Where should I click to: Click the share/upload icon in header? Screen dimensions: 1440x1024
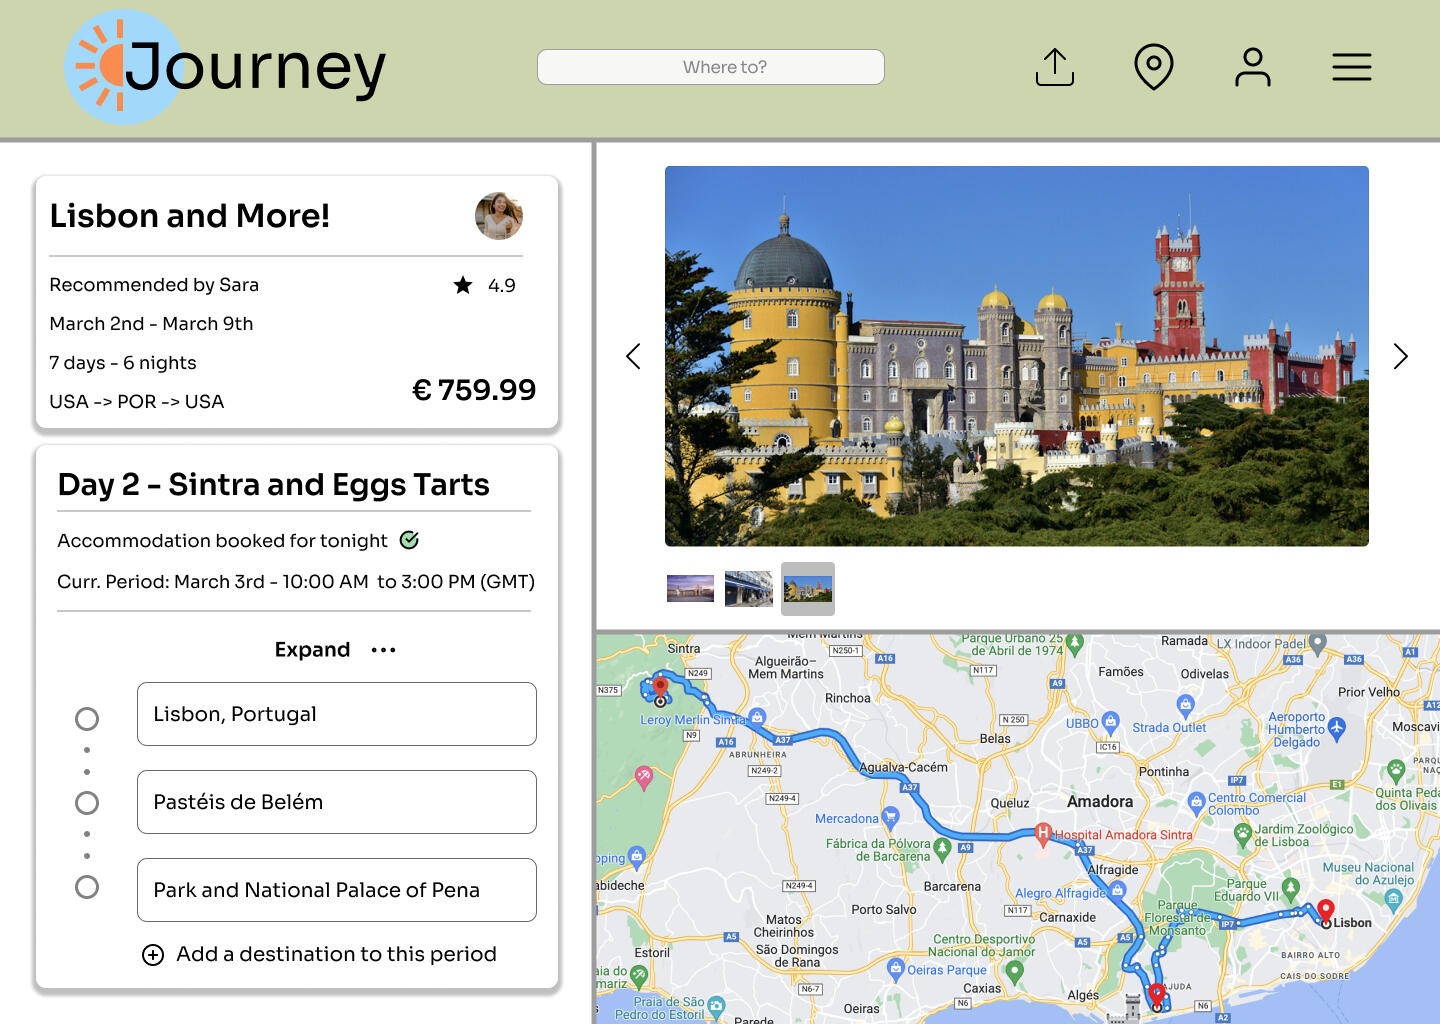(1054, 67)
